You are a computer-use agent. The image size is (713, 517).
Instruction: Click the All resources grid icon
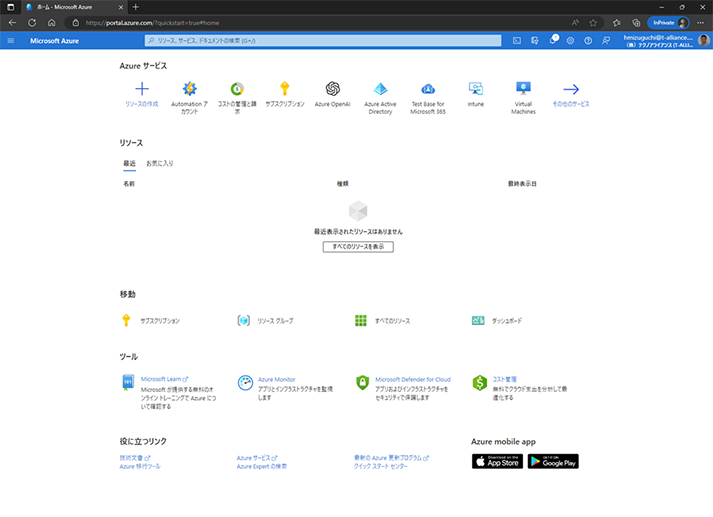tap(361, 321)
